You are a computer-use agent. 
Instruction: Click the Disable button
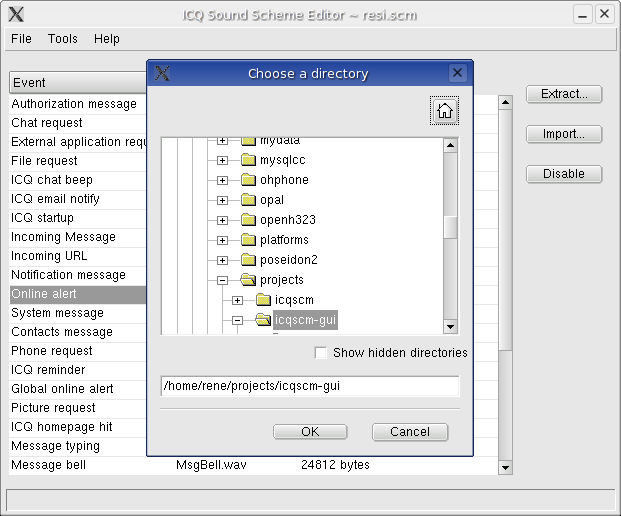click(564, 174)
